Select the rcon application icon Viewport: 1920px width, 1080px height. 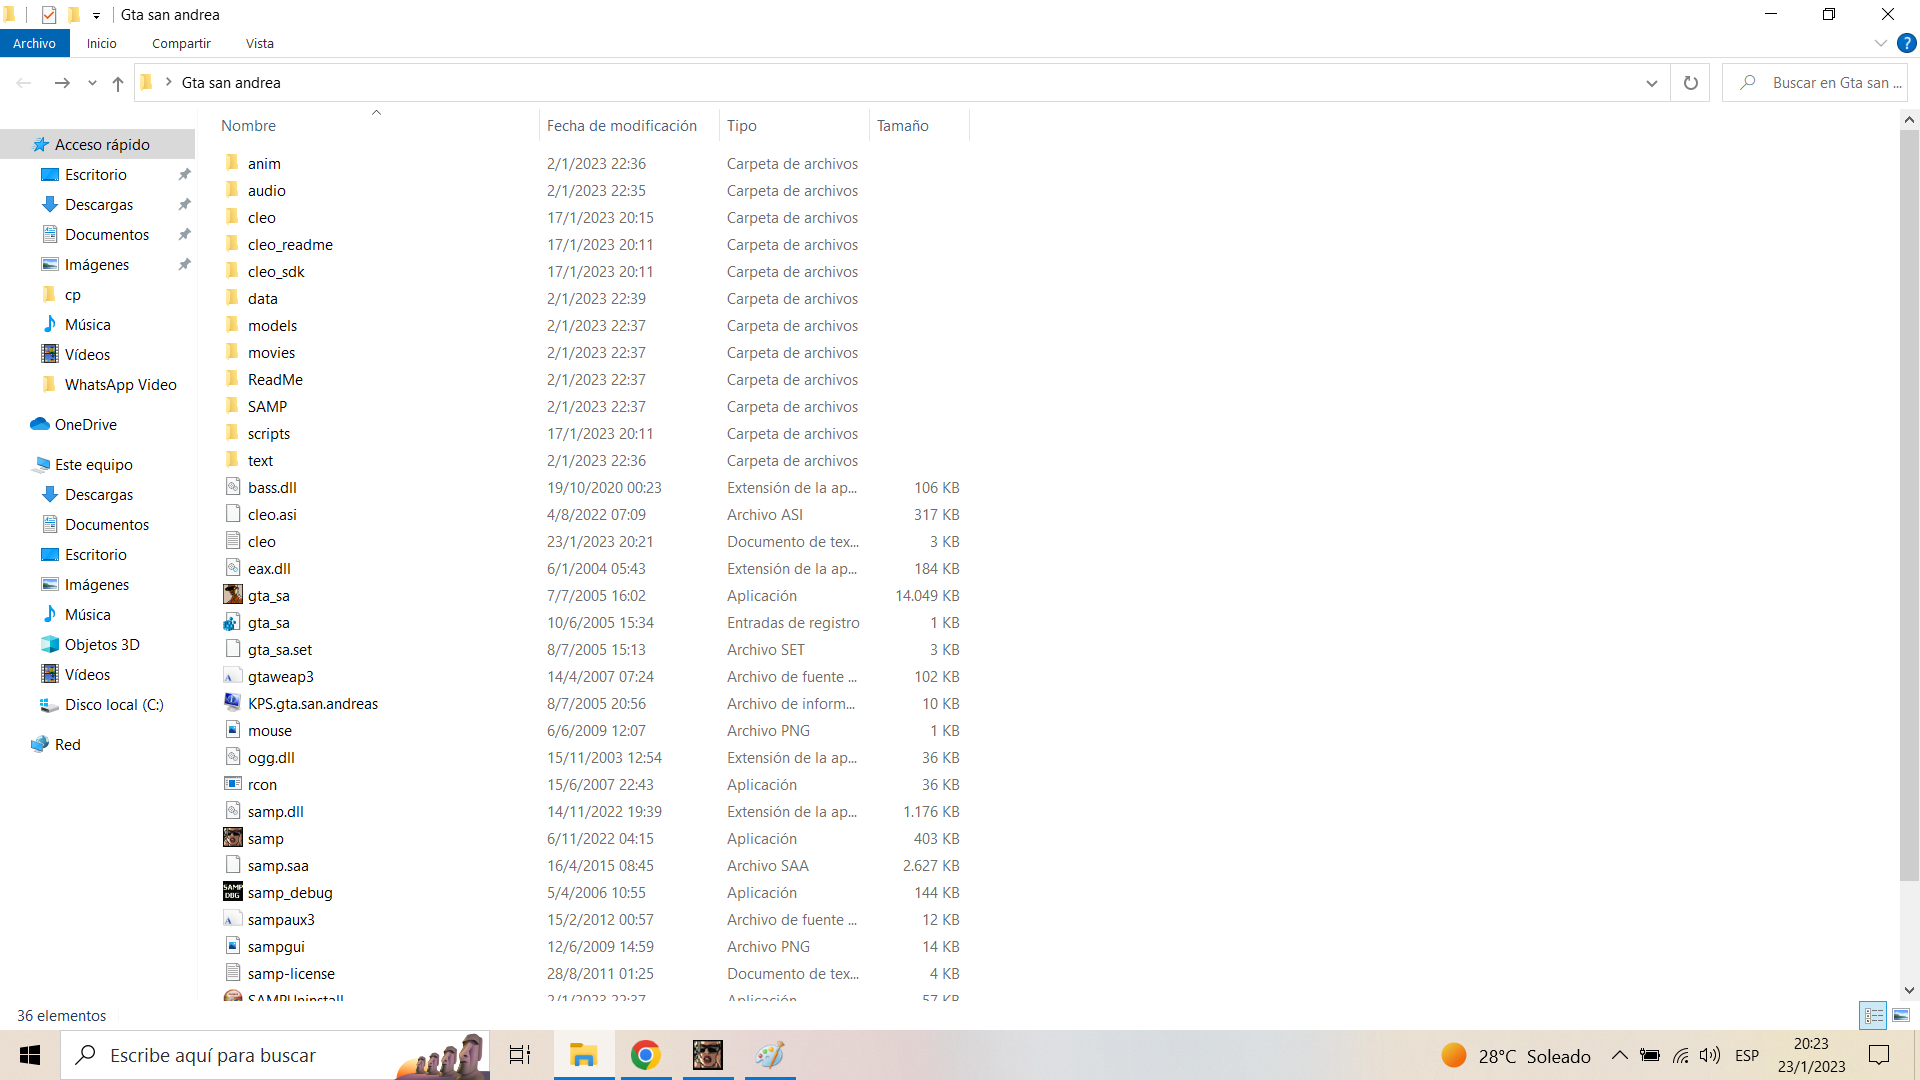[x=233, y=784]
